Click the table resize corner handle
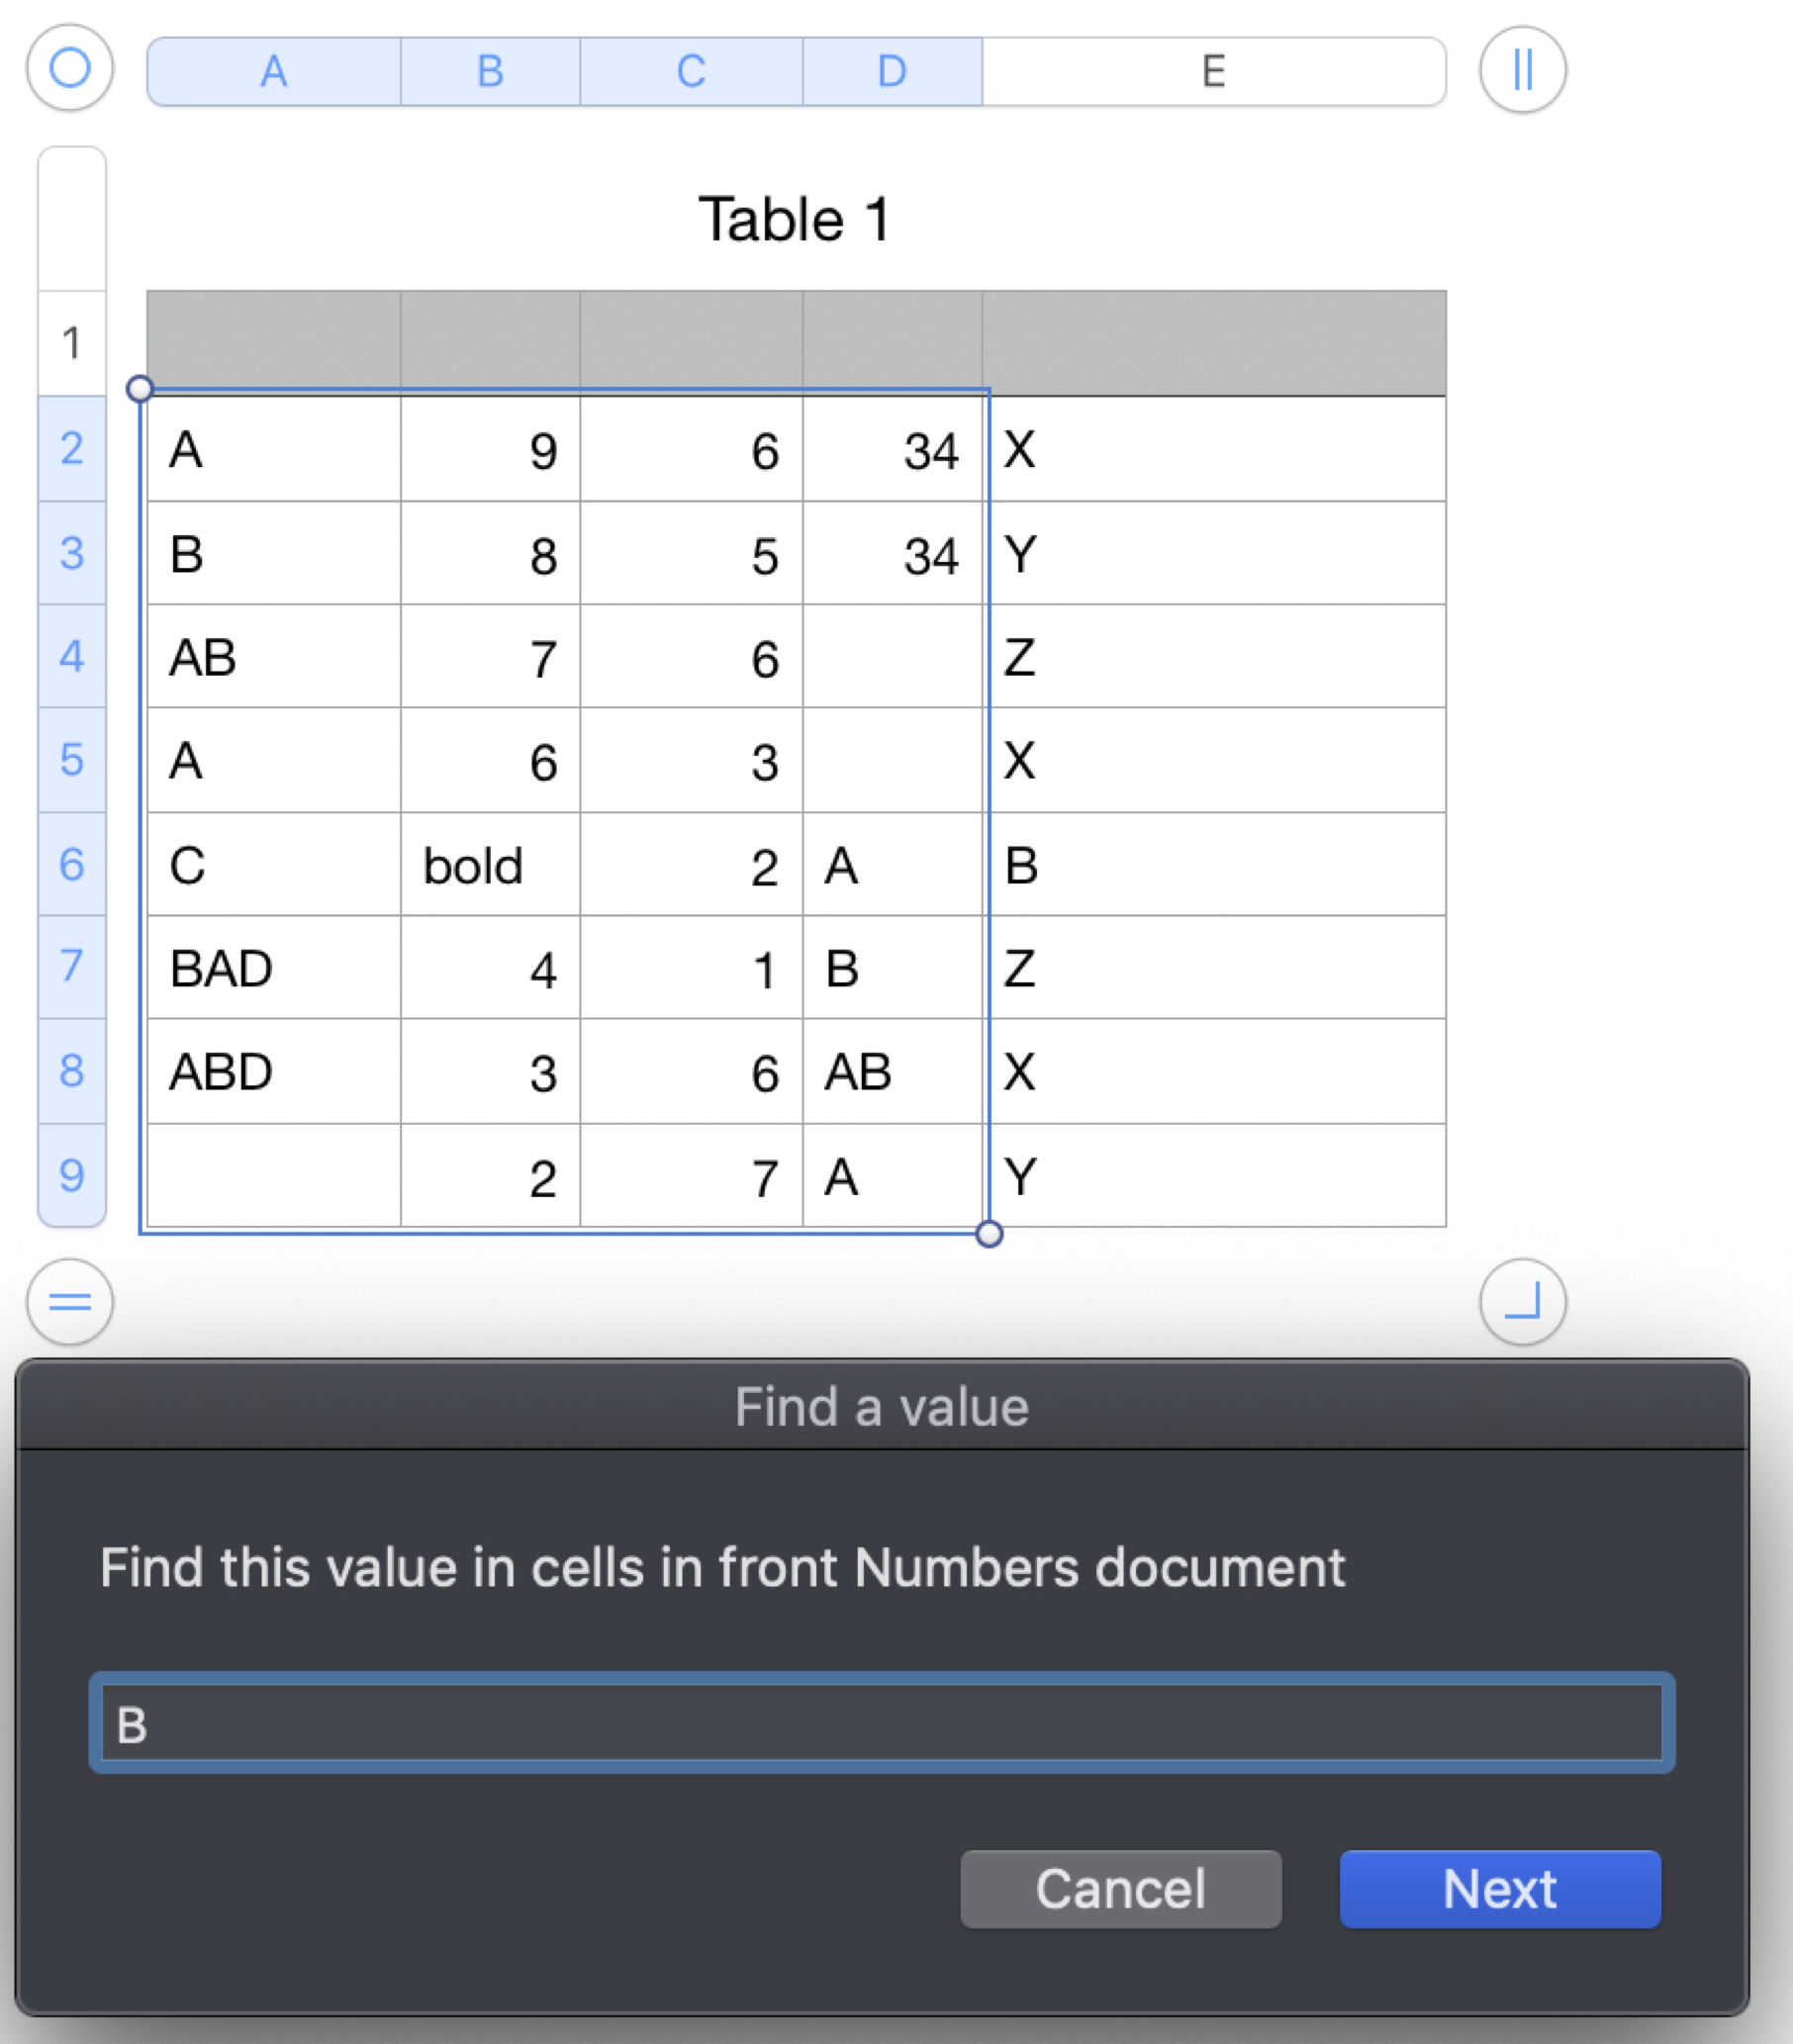 1522,1301
